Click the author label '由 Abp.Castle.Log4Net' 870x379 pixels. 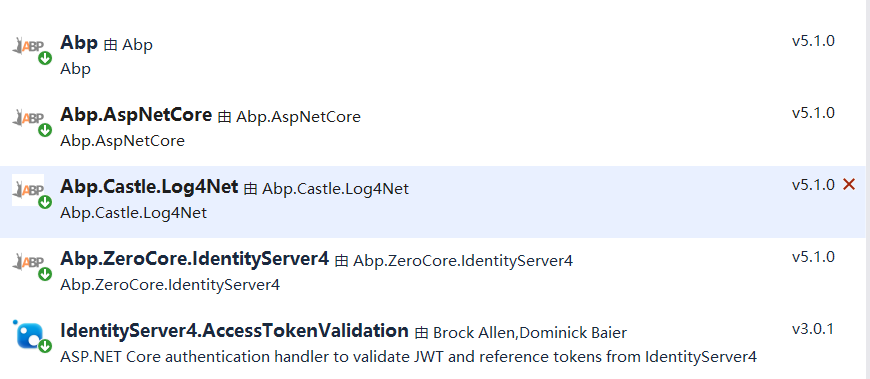(326, 189)
